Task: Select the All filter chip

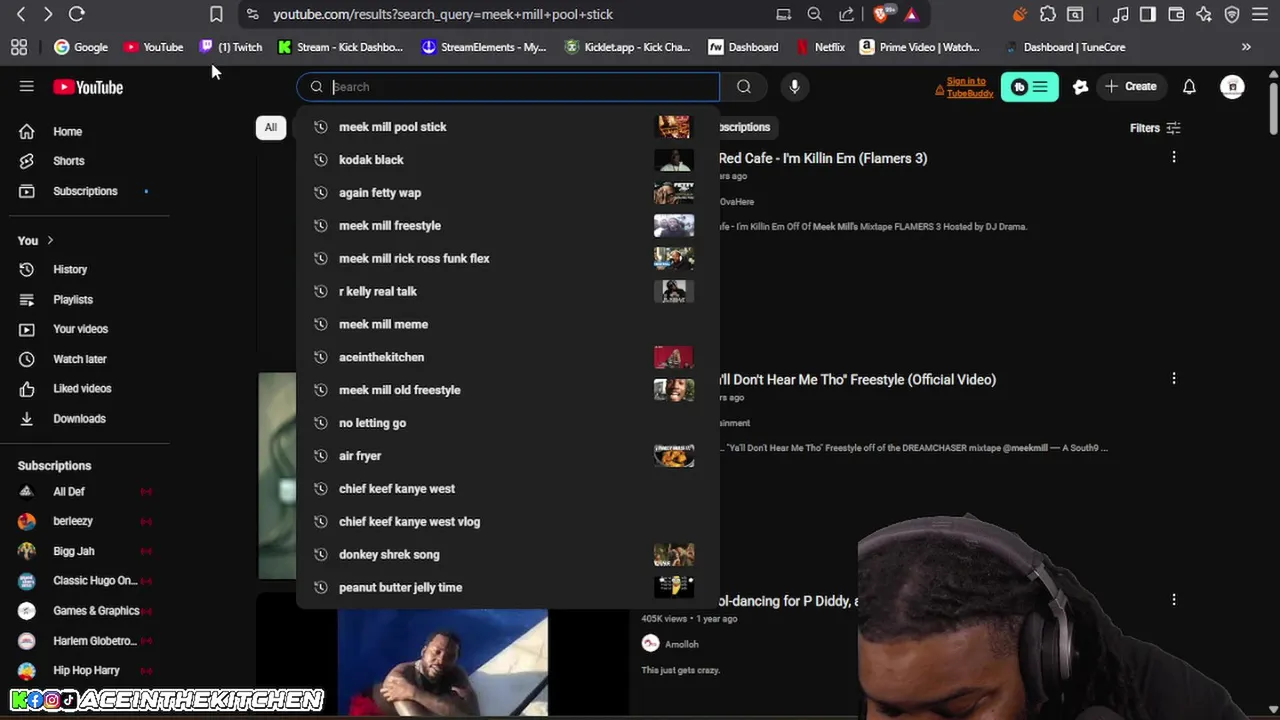Action: coord(271,127)
